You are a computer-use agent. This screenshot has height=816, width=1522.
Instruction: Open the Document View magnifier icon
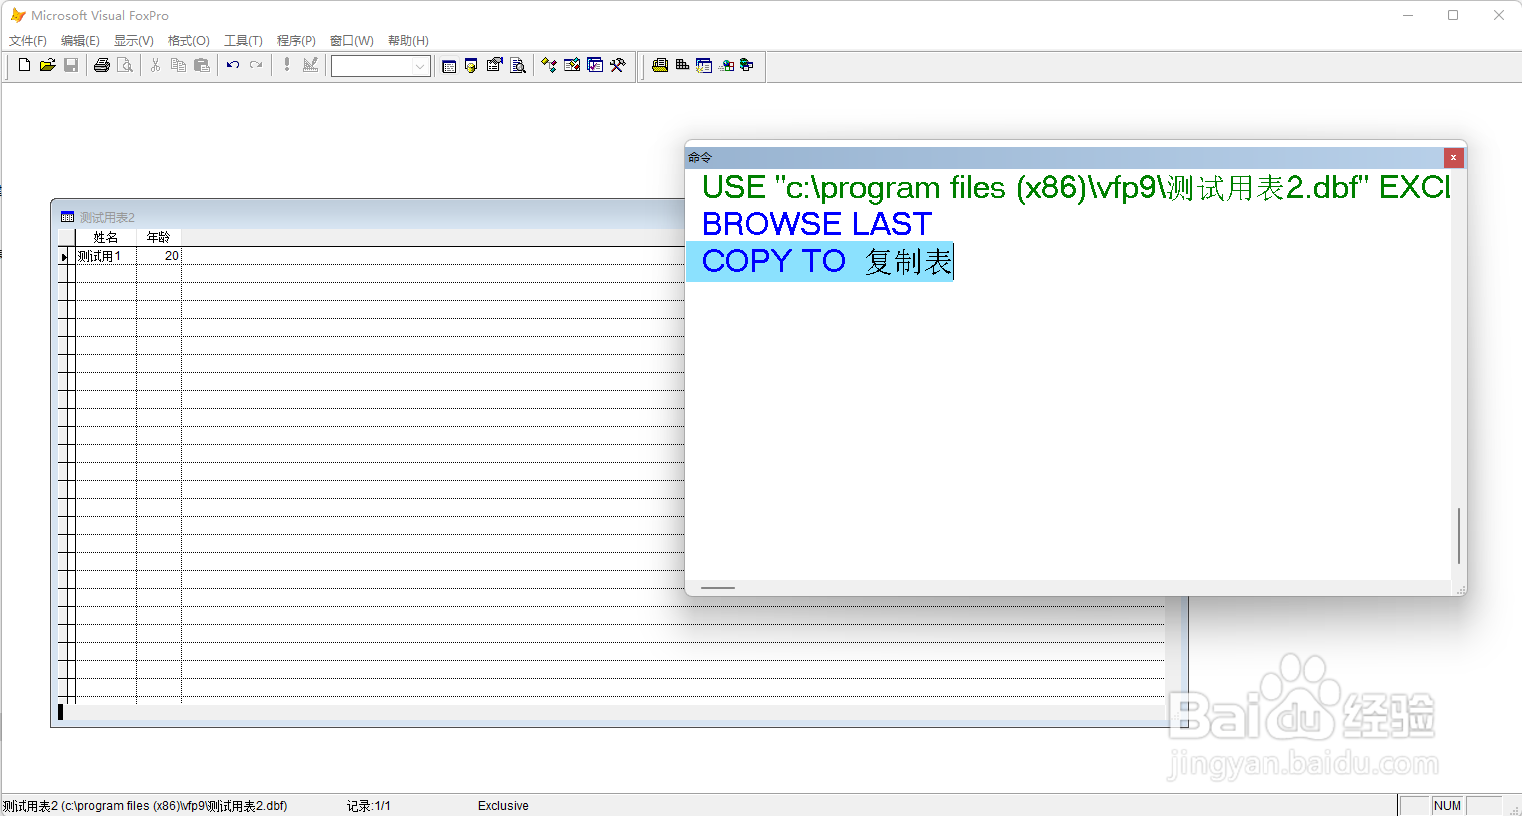pos(517,66)
